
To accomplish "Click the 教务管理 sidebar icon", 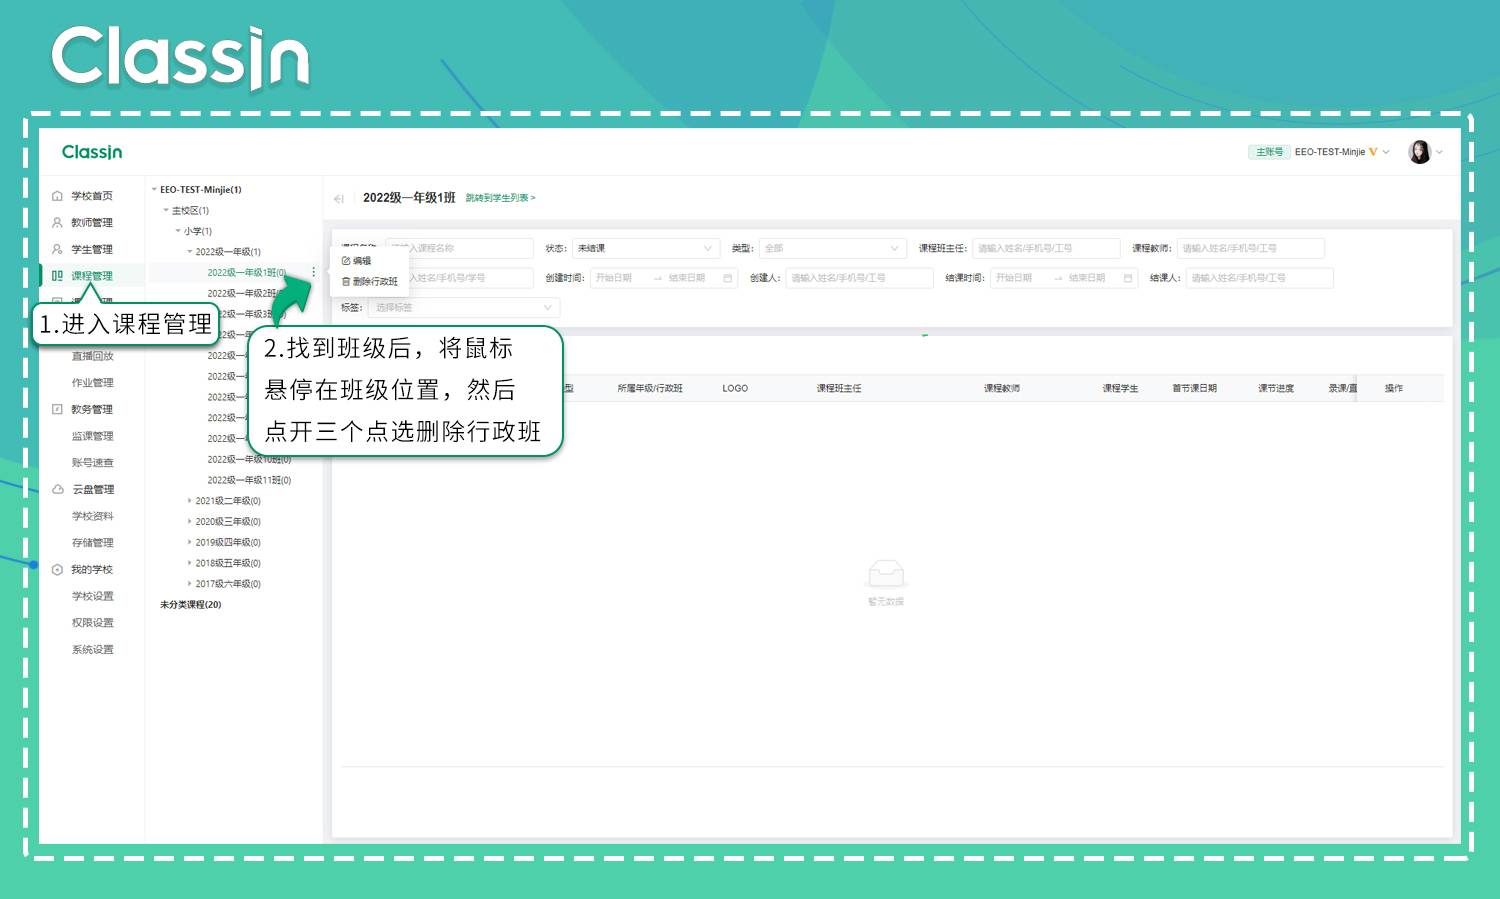I will pos(57,409).
